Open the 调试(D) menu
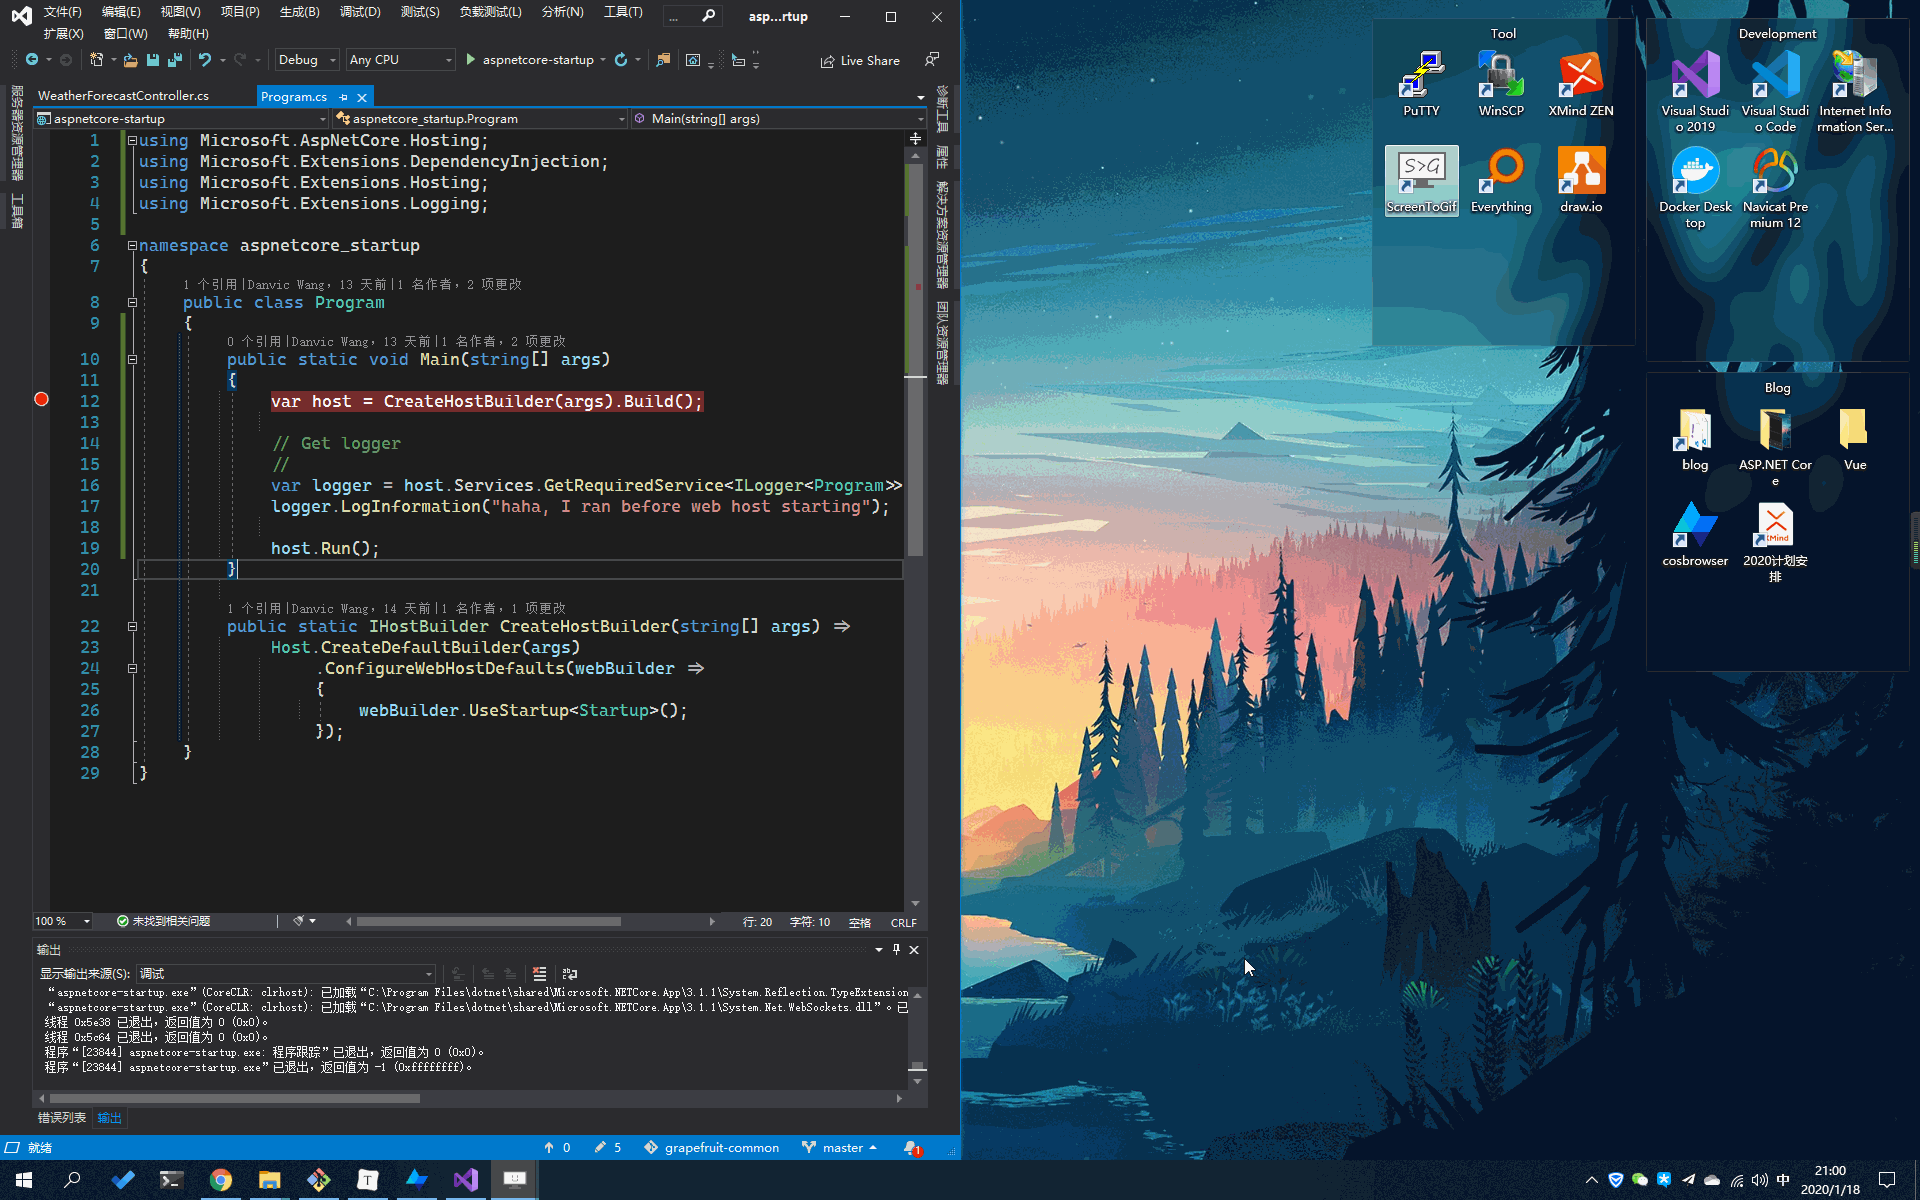Screen dimensions: 1920x1200 pyautogui.click(x=359, y=12)
